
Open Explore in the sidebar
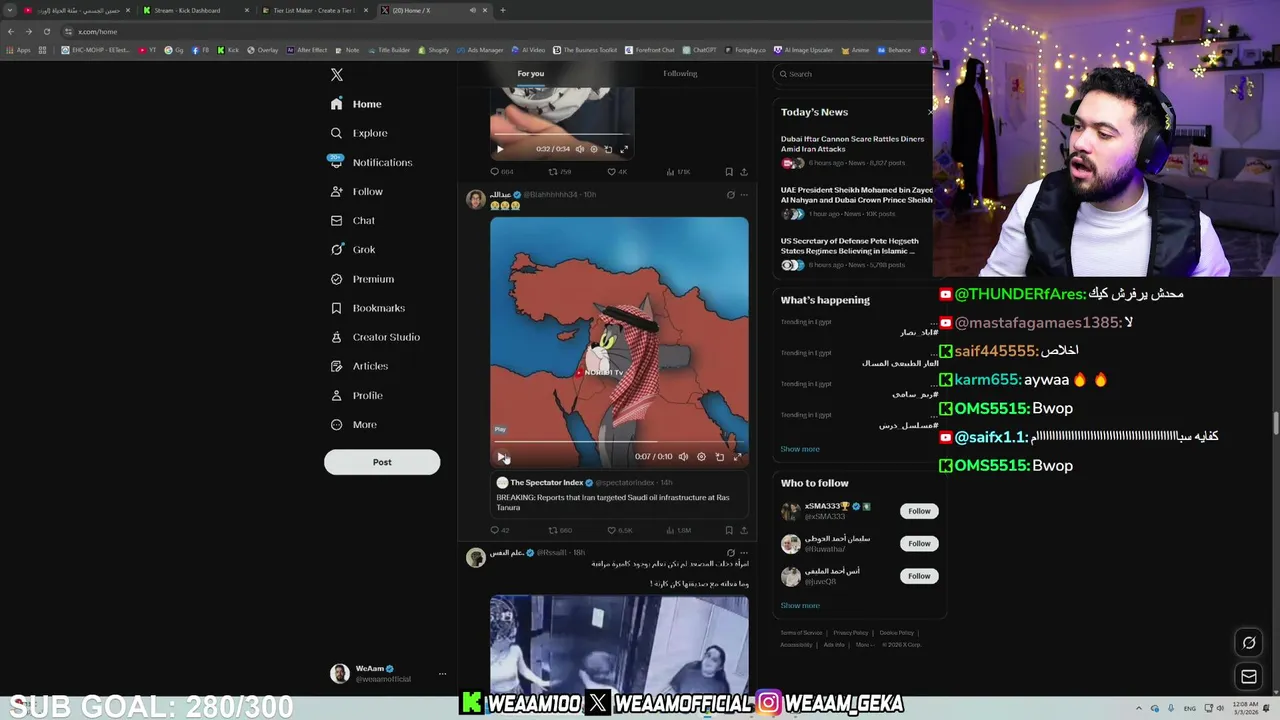(x=358, y=133)
